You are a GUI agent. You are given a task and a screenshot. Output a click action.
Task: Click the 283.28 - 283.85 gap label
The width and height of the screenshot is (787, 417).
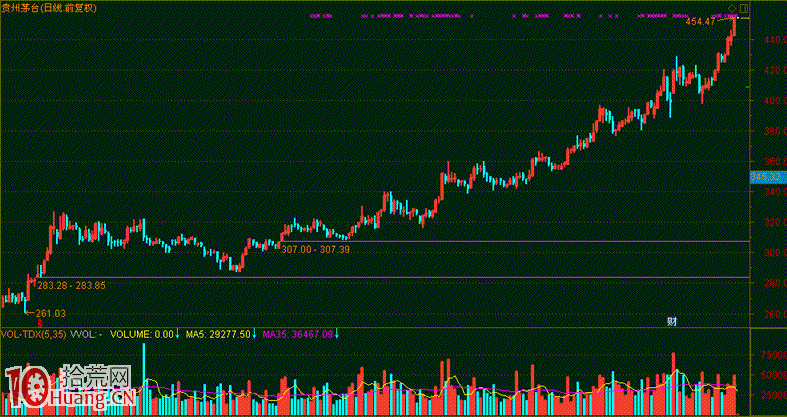71,285
